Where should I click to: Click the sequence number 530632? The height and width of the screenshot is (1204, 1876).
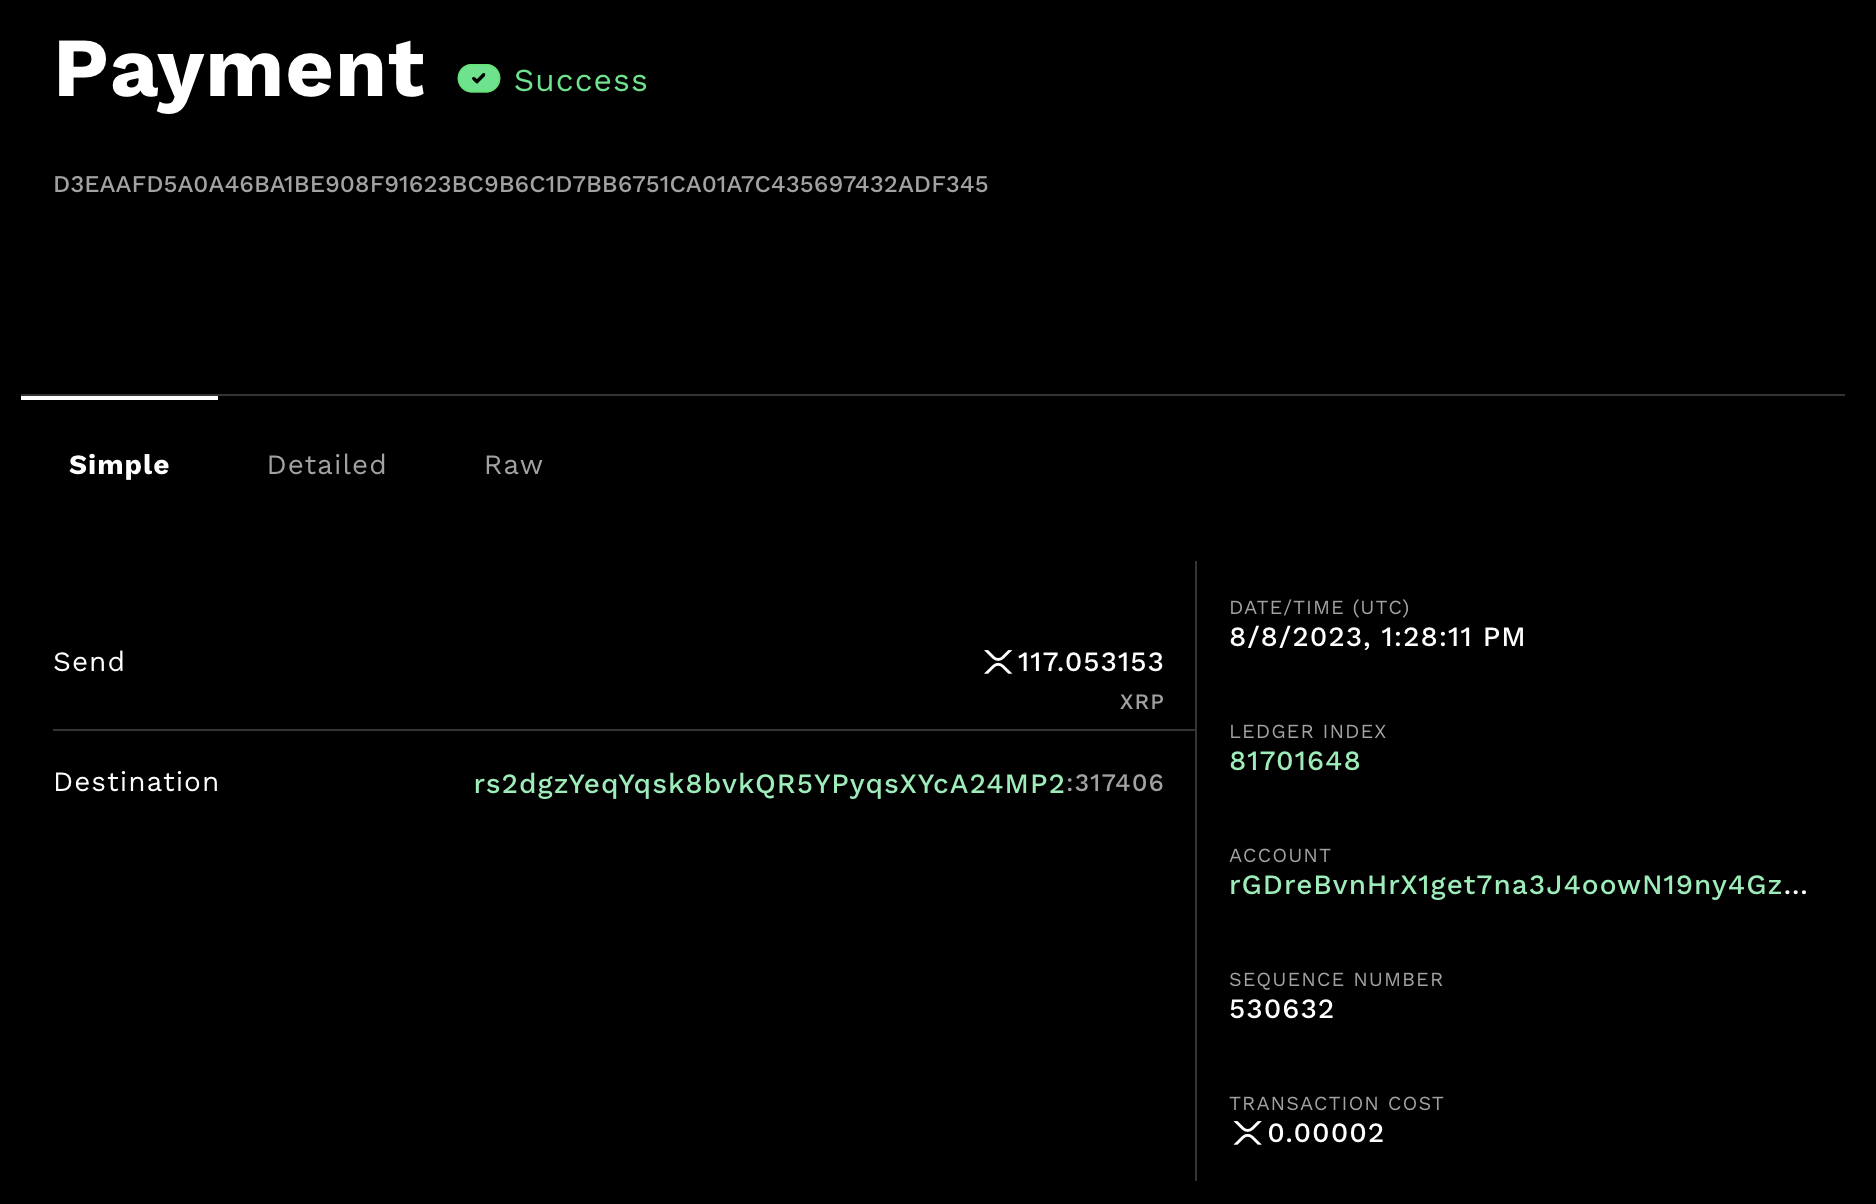coord(1282,1009)
